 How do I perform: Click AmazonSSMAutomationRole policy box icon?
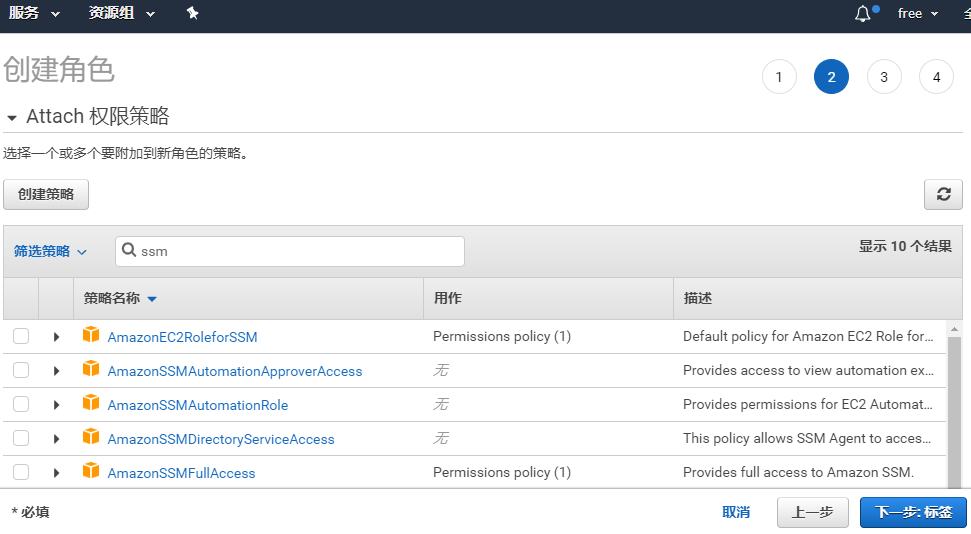(91, 403)
